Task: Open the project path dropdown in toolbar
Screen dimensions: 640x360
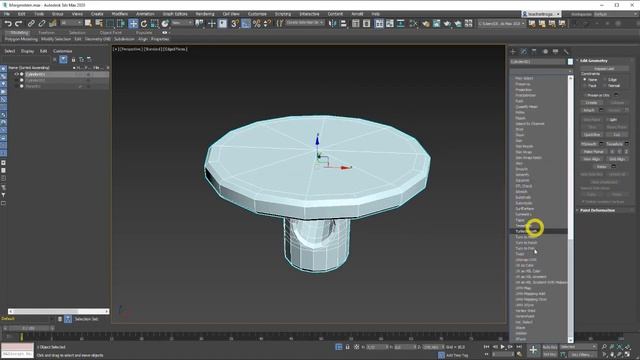Action: pos(502,24)
